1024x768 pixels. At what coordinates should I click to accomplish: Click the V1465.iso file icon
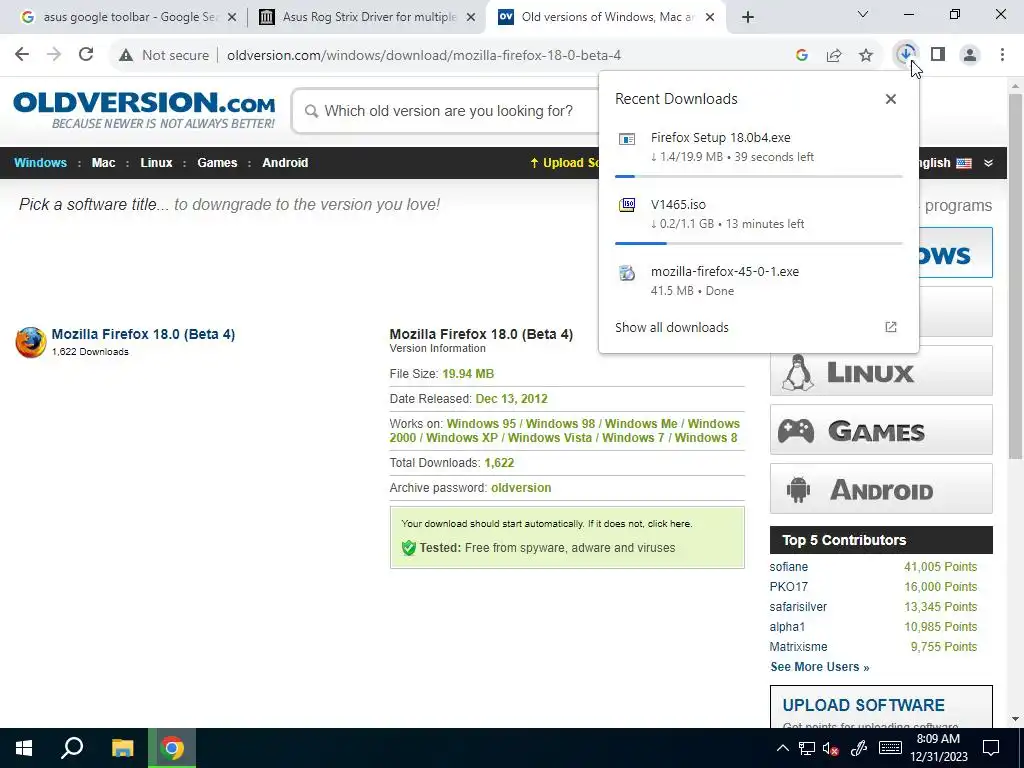click(627, 205)
